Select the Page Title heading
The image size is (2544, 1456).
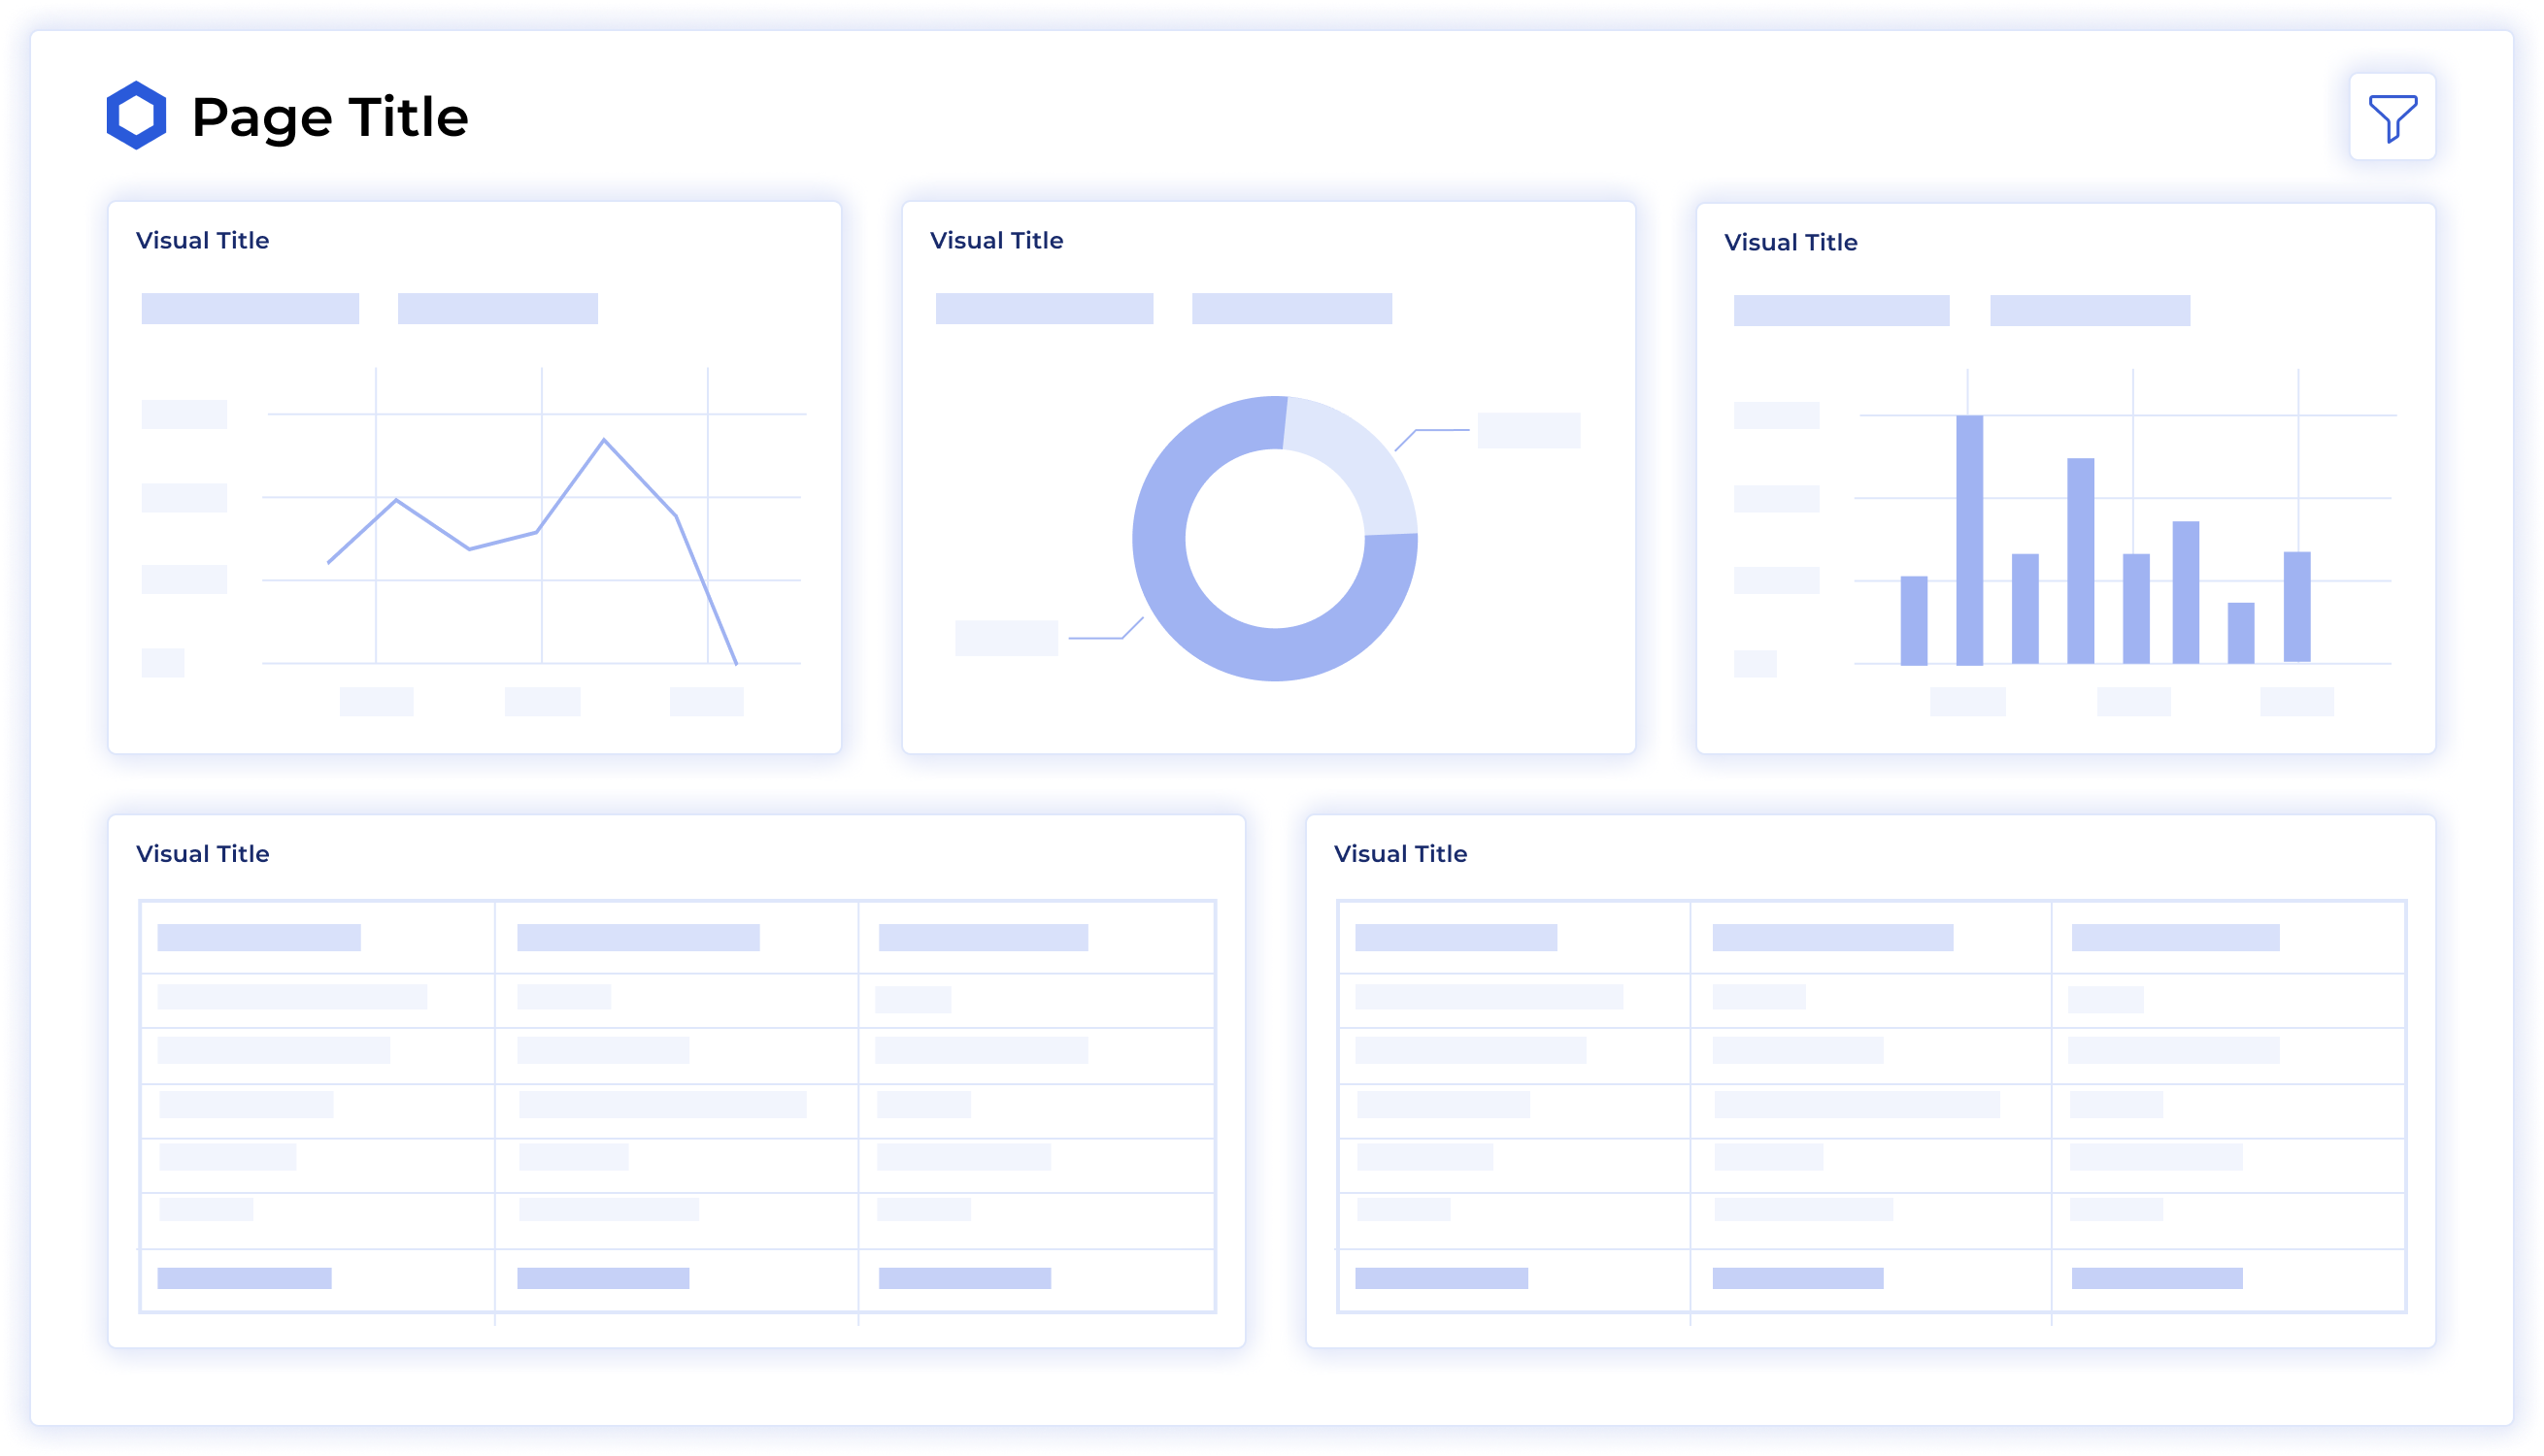(330, 117)
